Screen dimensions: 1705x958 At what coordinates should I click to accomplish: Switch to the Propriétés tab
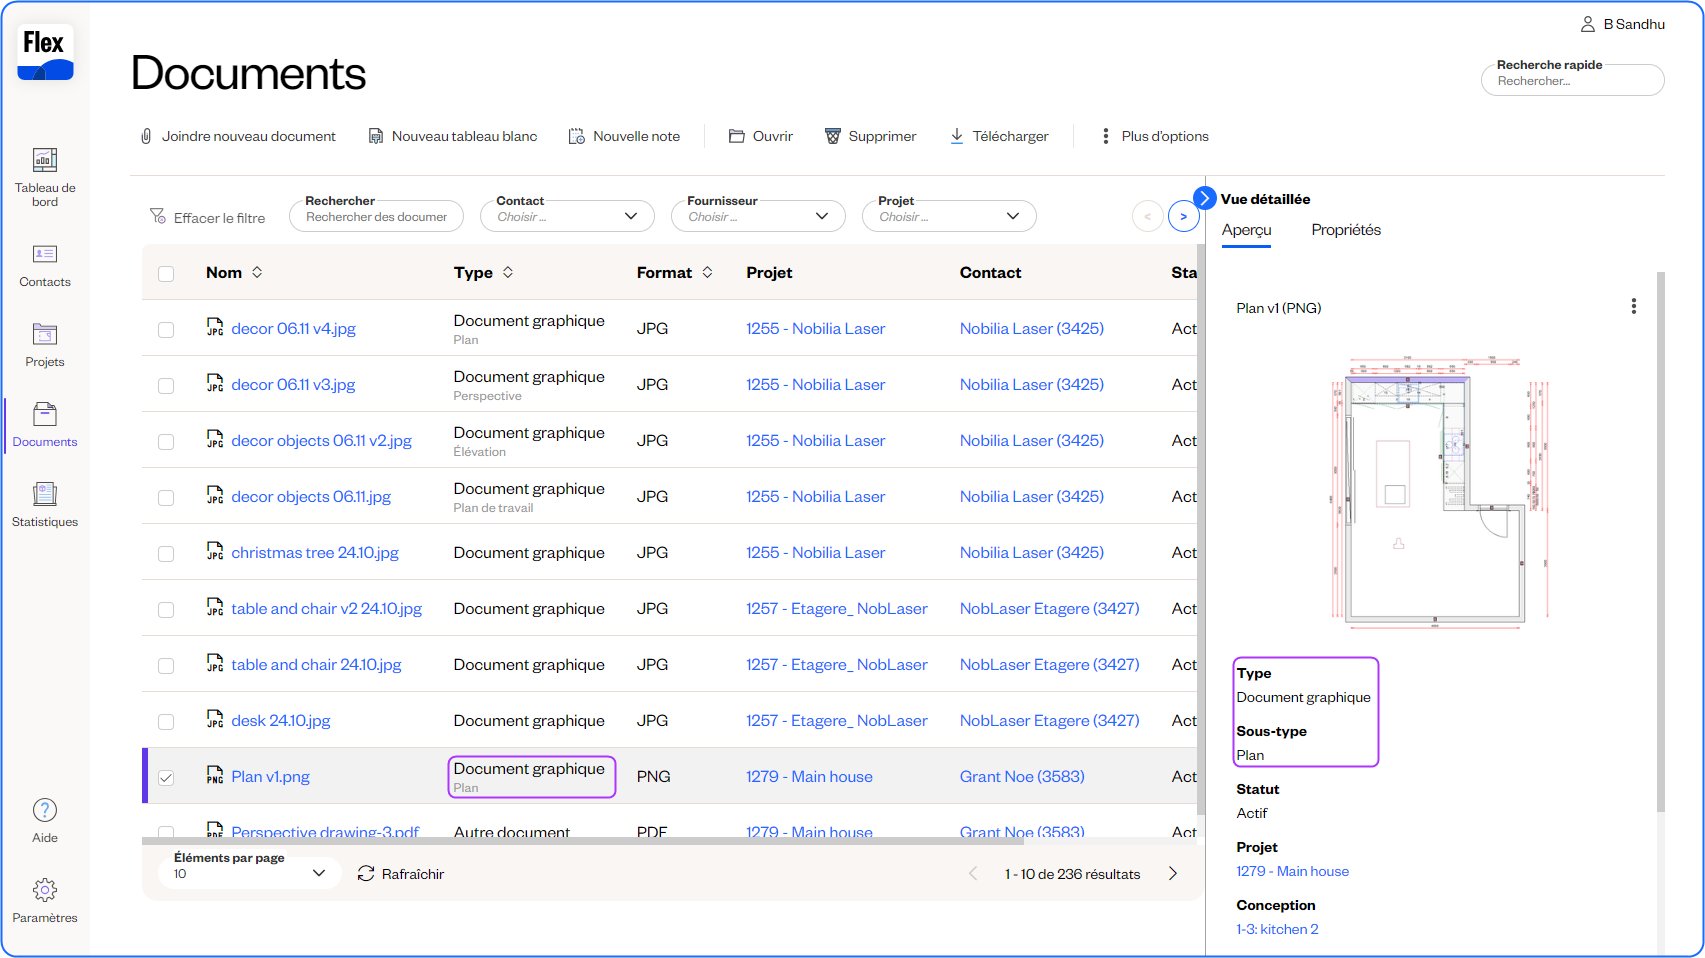point(1345,230)
